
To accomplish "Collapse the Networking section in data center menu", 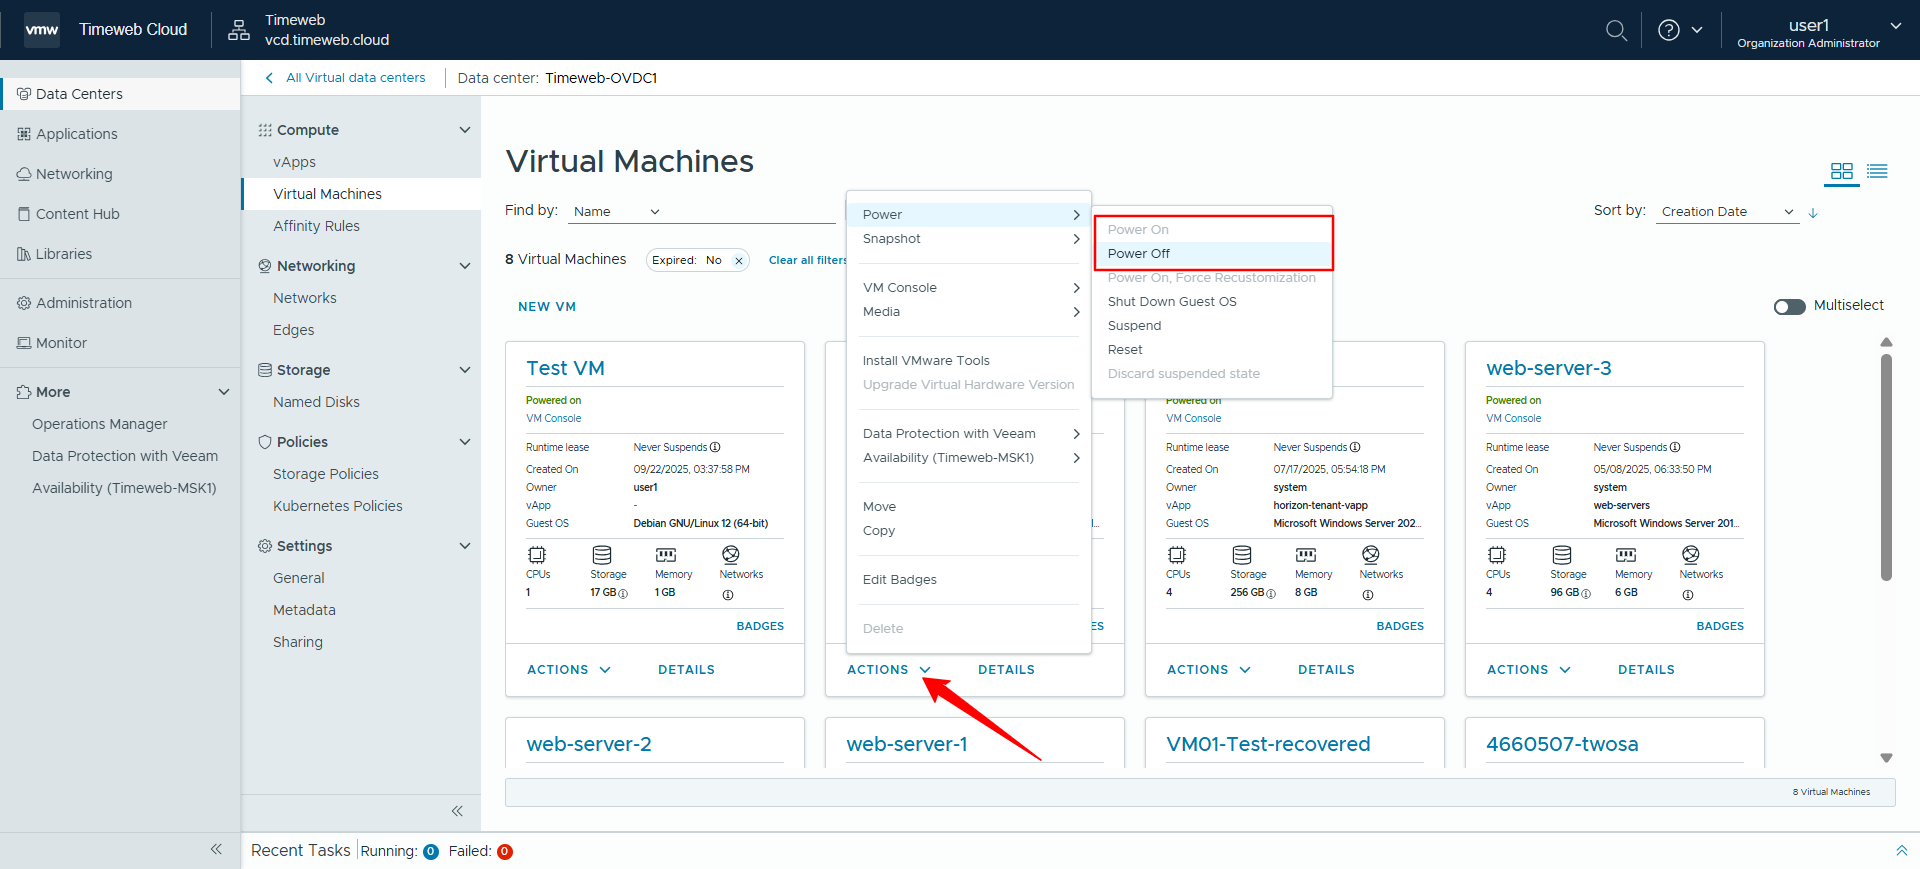I will coord(464,266).
